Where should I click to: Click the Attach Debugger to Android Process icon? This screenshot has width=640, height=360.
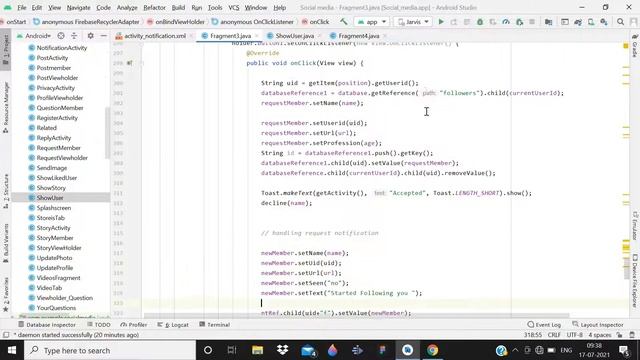coord(519,22)
